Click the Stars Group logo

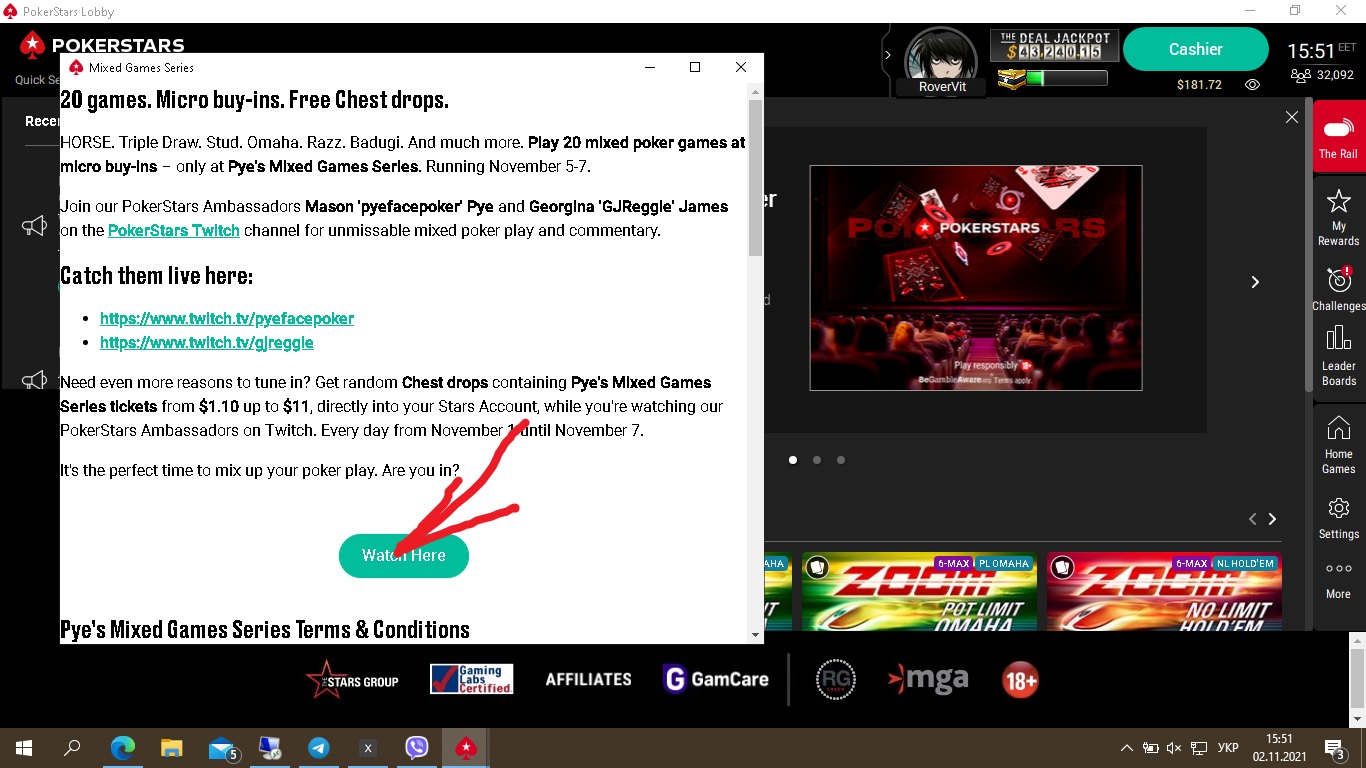[352, 680]
